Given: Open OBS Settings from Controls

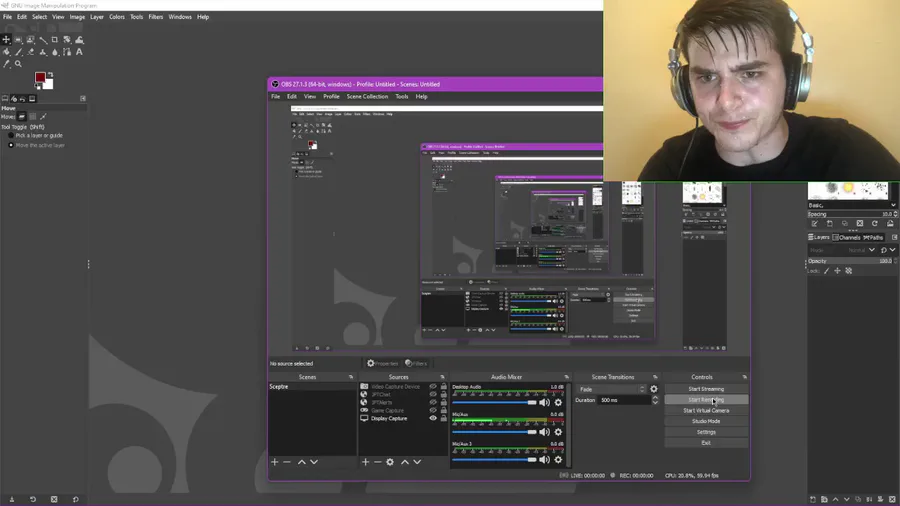Looking at the screenshot, I should [x=706, y=432].
